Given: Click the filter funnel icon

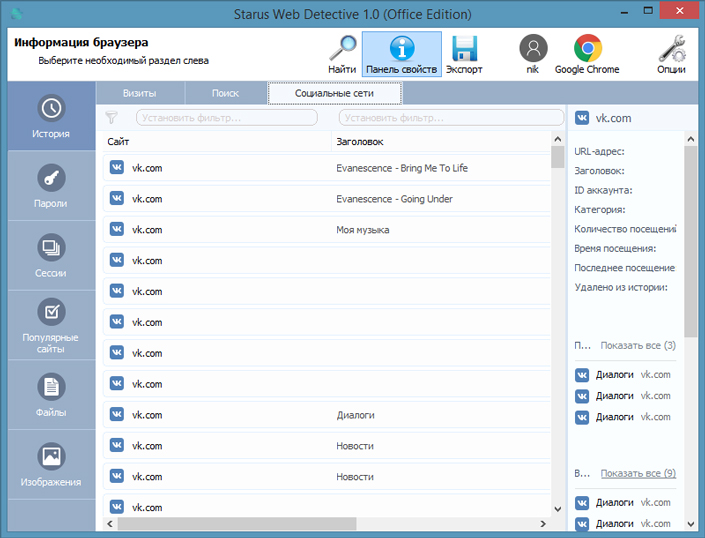Looking at the screenshot, I should click(x=112, y=118).
